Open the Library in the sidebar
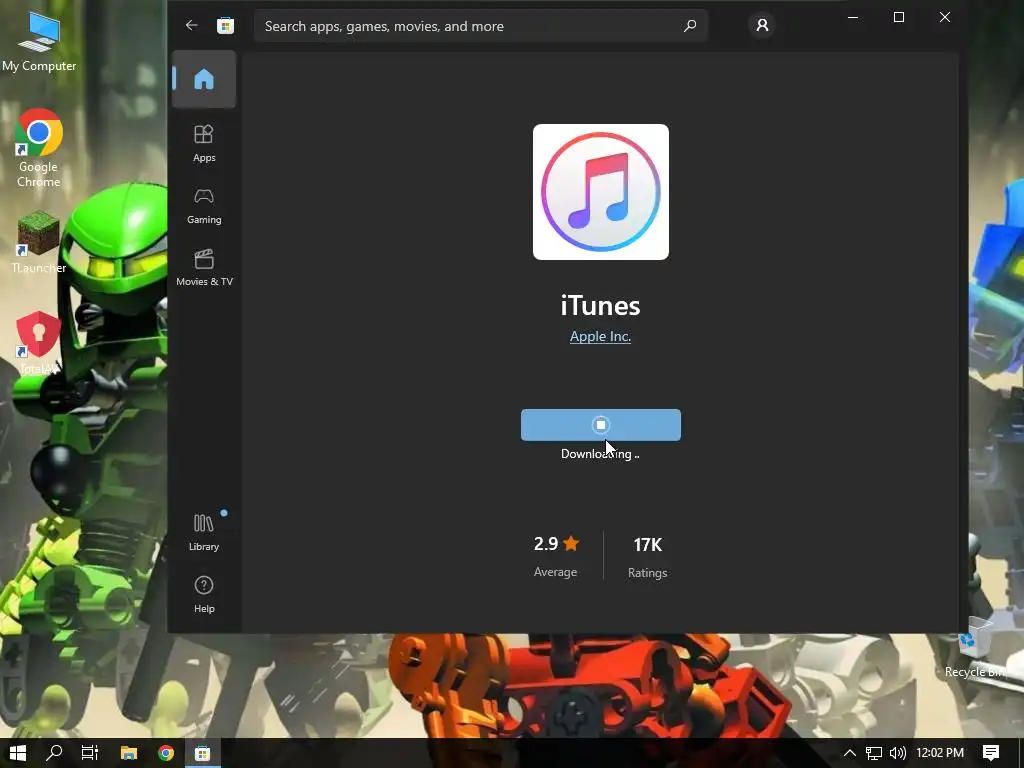The image size is (1024, 768). [204, 532]
